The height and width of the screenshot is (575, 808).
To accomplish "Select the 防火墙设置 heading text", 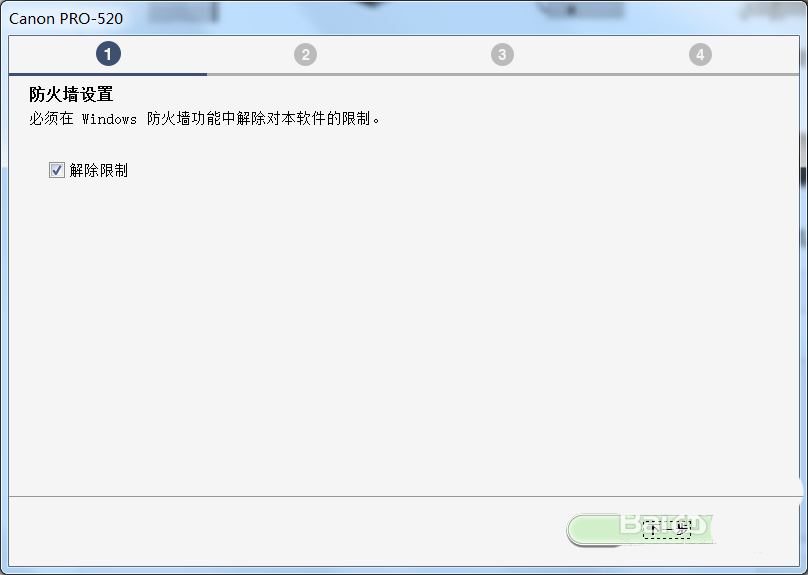I will coord(71,94).
